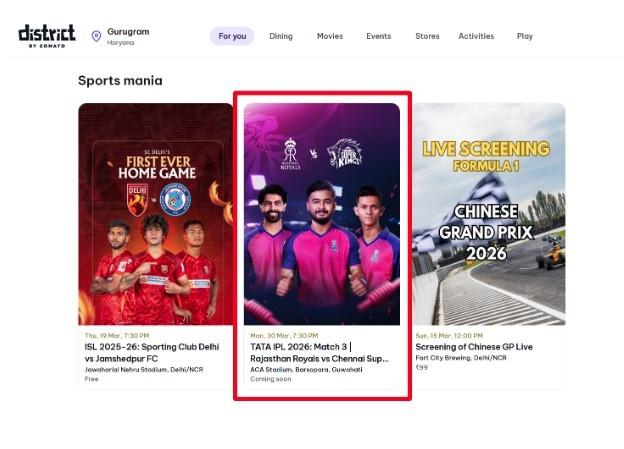The width and height of the screenshot is (624, 449).
Task: Click the Mon, 30 Mar, 7:30 PM date
Action: 284,336
